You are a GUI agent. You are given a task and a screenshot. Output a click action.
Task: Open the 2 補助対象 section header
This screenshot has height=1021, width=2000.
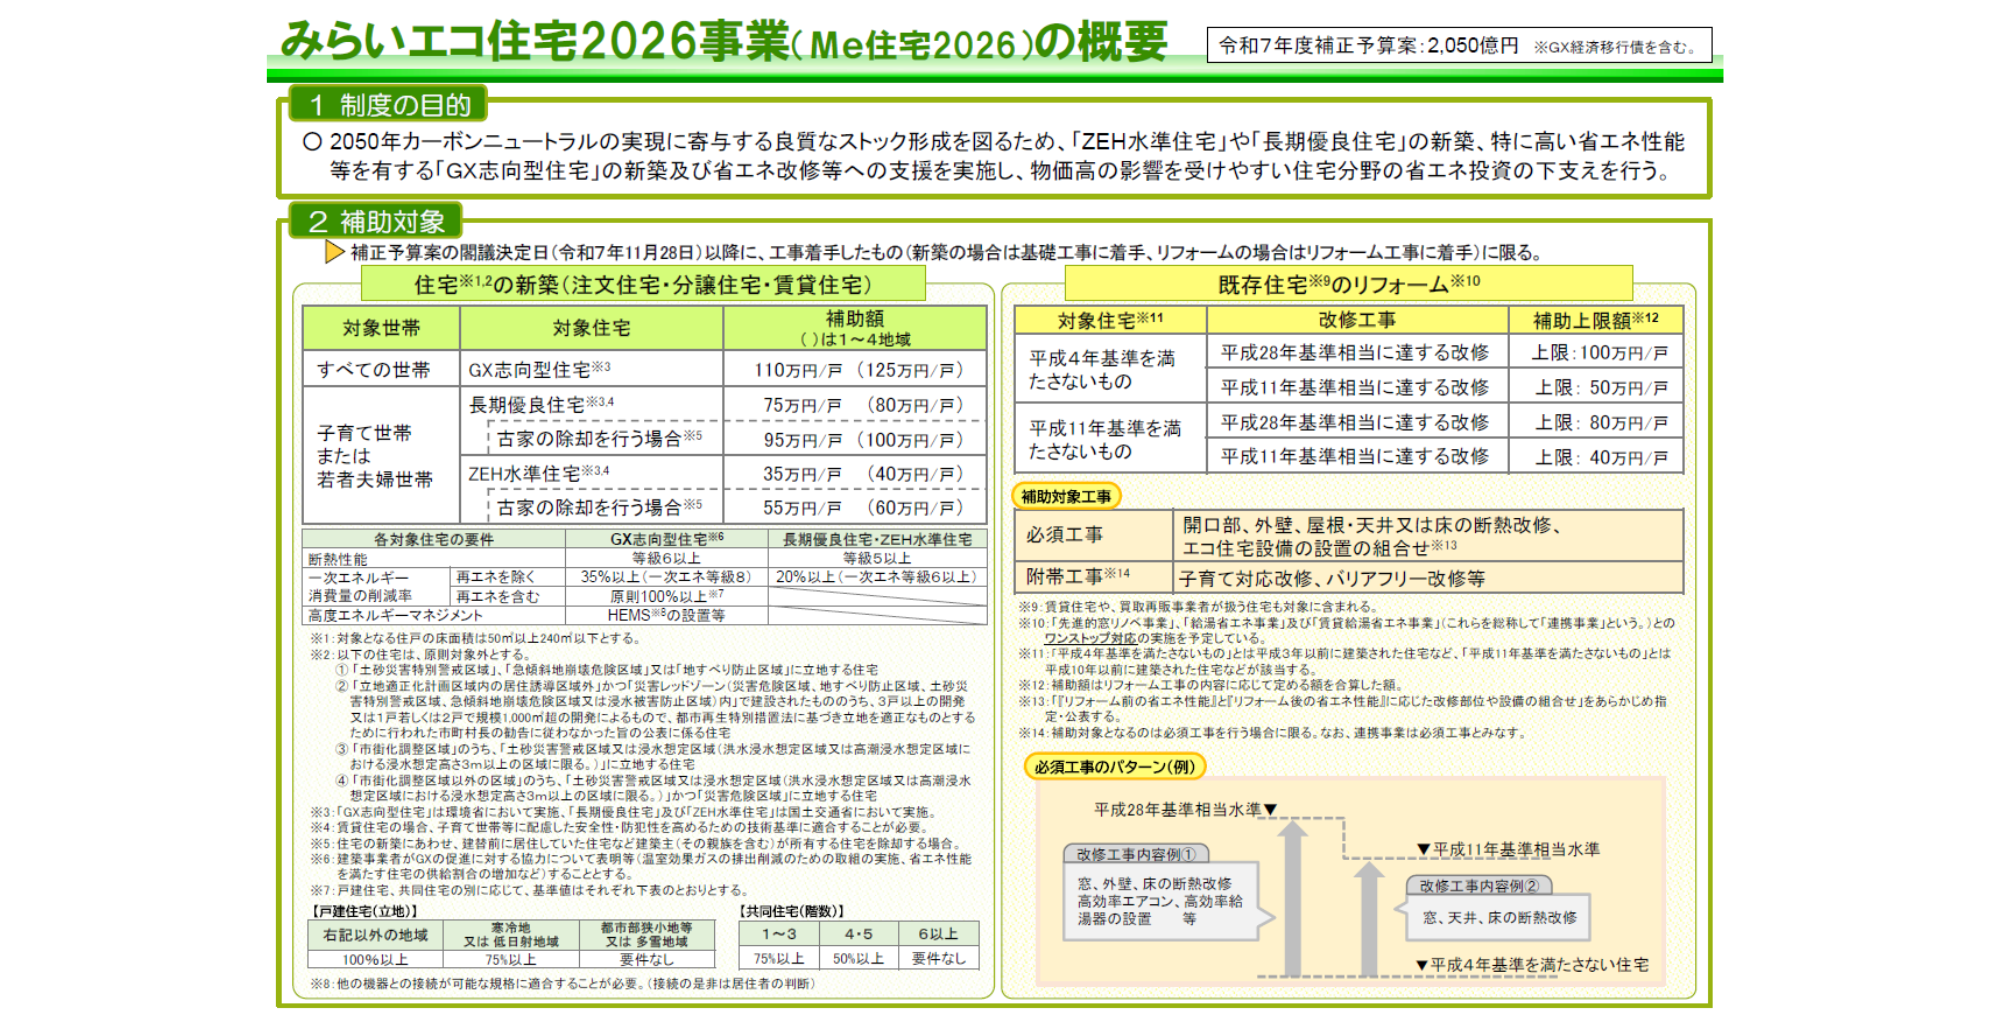(375, 221)
